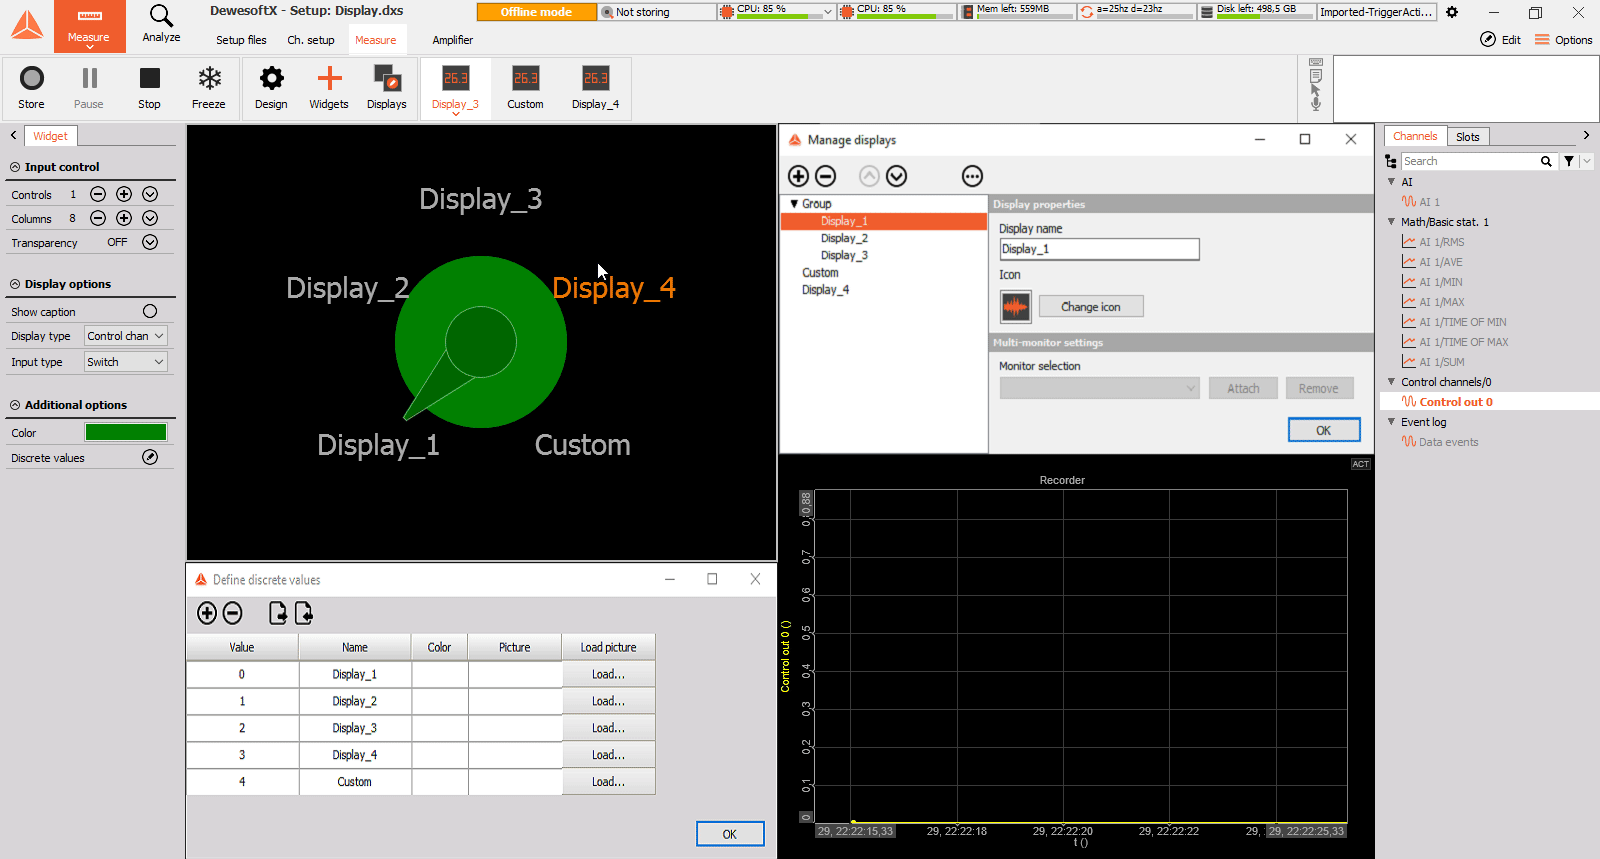Open Columns count dropdown arrow
Image resolution: width=1600 pixels, height=859 pixels.
[x=150, y=218]
